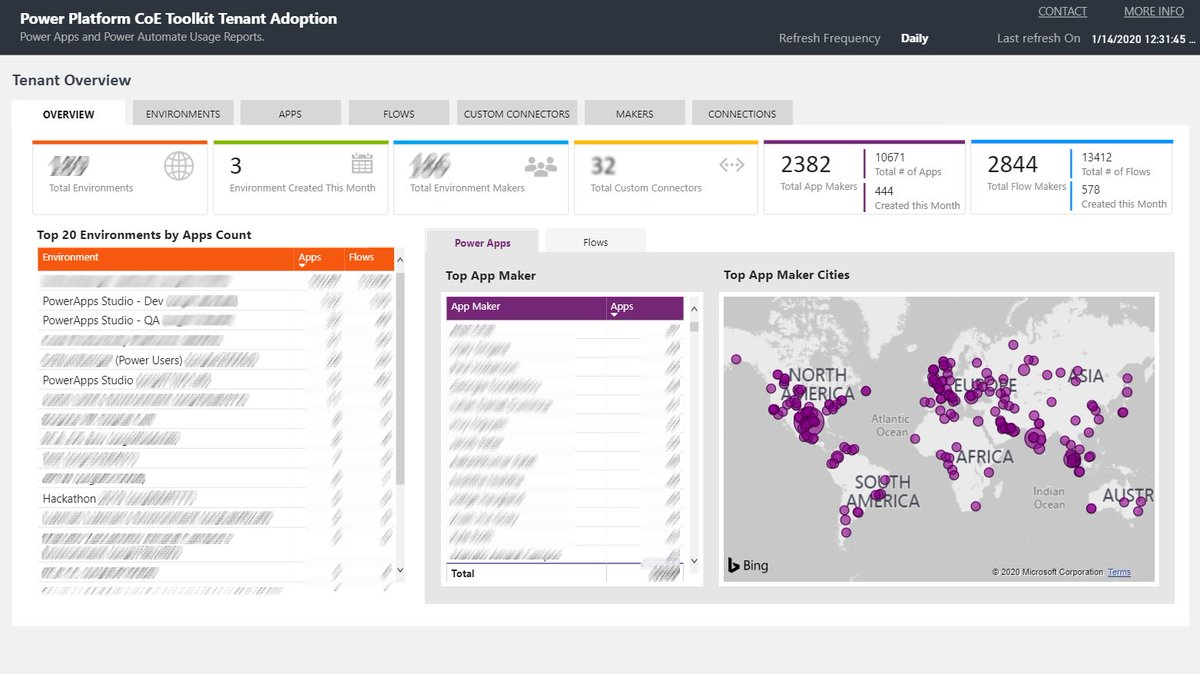Image resolution: width=1200 pixels, height=674 pixels.
Task: Click the people icon on Environment Makers card
Action: [540, 166]
